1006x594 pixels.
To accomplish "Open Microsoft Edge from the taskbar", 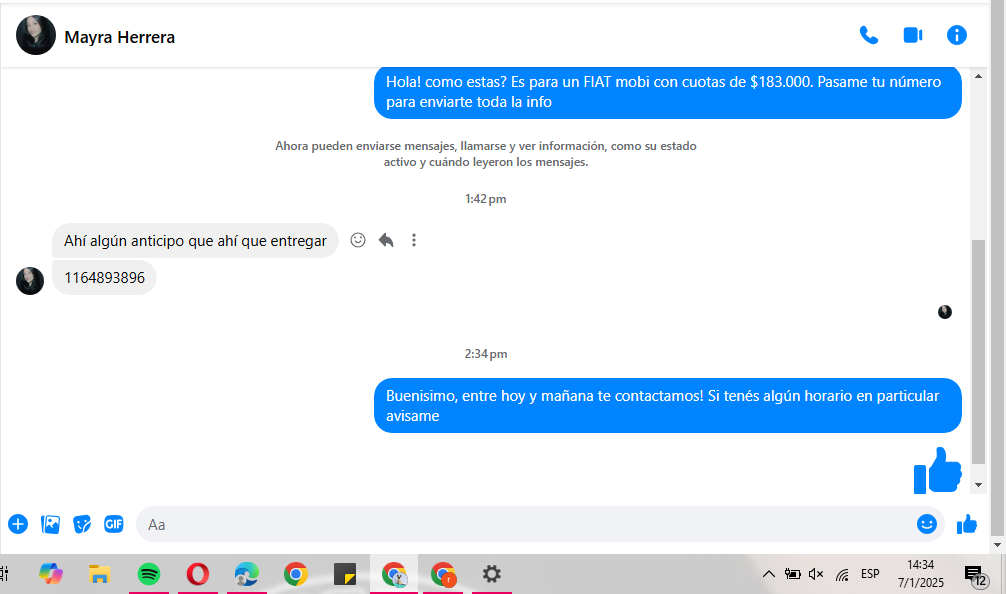I will pyautogui.click(x=247, y=573).
